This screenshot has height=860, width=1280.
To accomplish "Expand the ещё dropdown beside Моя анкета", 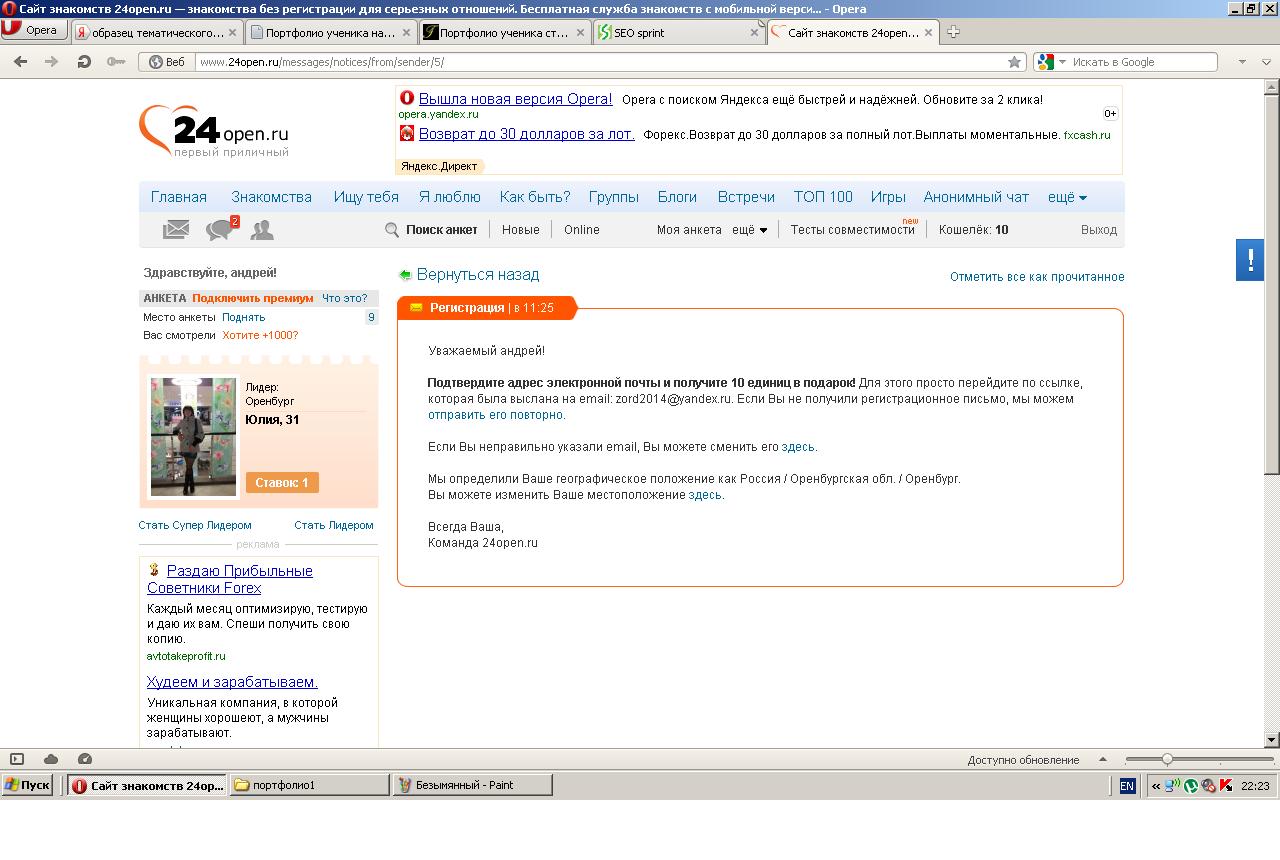I will 750,230.
